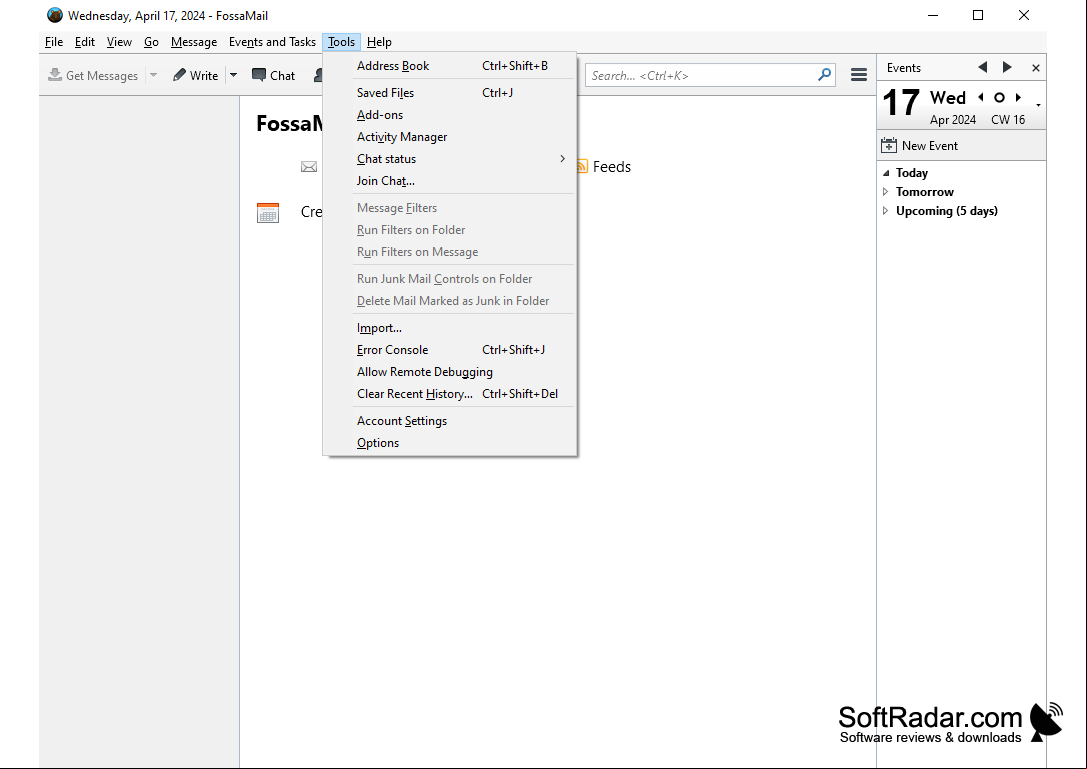Expand the Chat status submenu
This screenshot has height=769, width=1087.
450,159
